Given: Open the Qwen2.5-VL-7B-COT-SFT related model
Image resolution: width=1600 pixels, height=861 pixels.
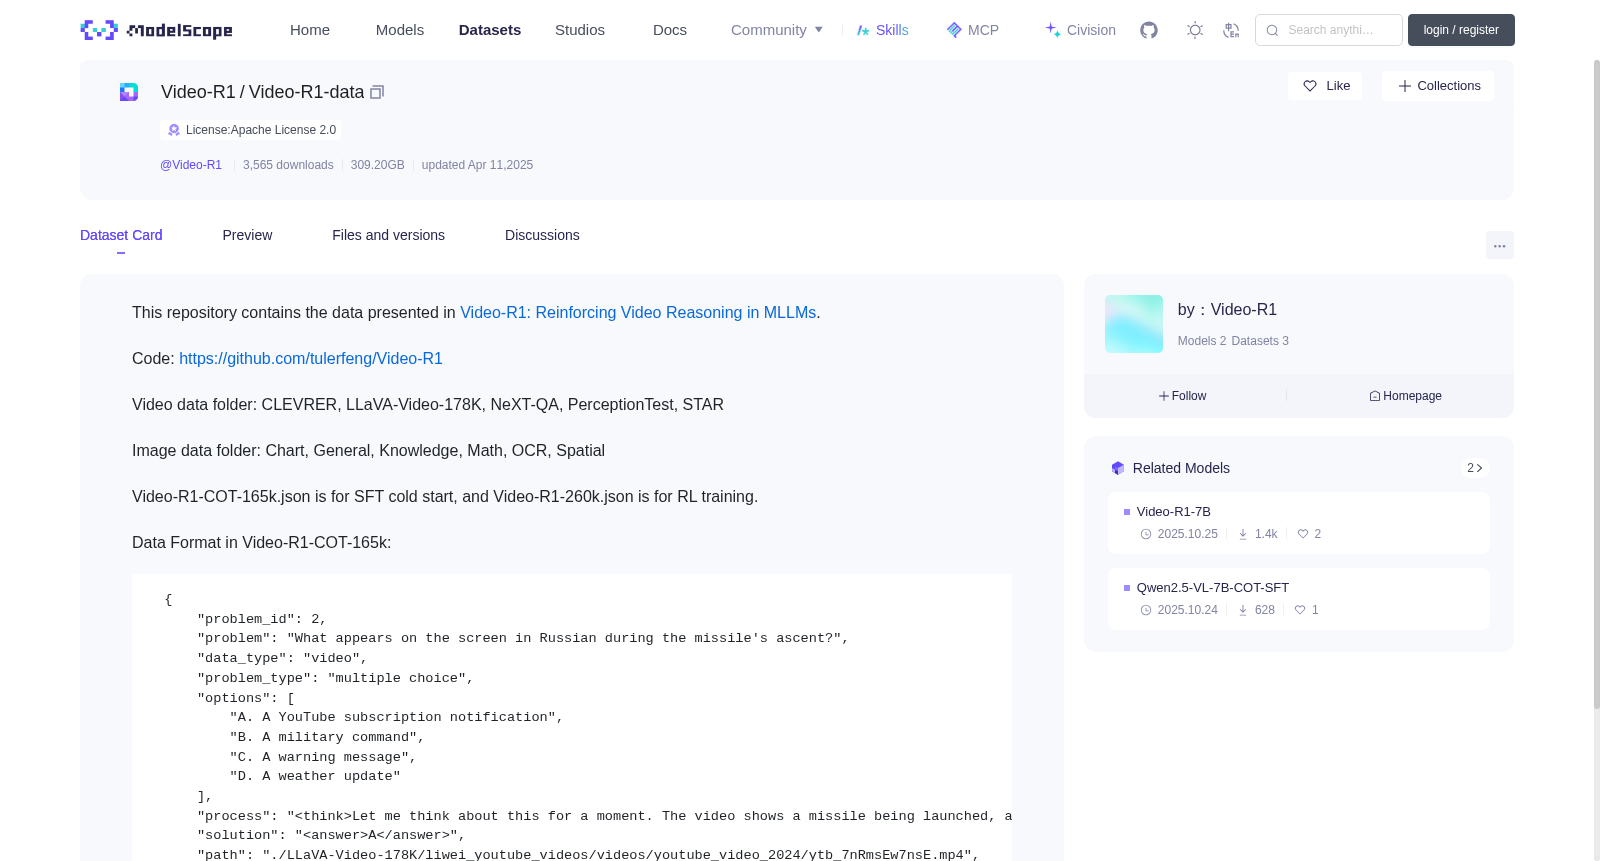Looking at the screenshot, I should [x=1298, y=599].
